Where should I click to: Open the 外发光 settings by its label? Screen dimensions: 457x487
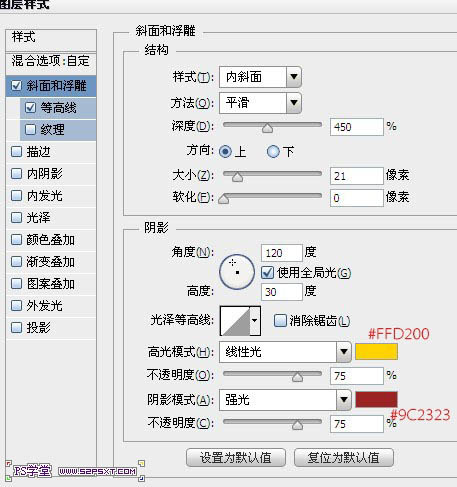tap(45, 306)
